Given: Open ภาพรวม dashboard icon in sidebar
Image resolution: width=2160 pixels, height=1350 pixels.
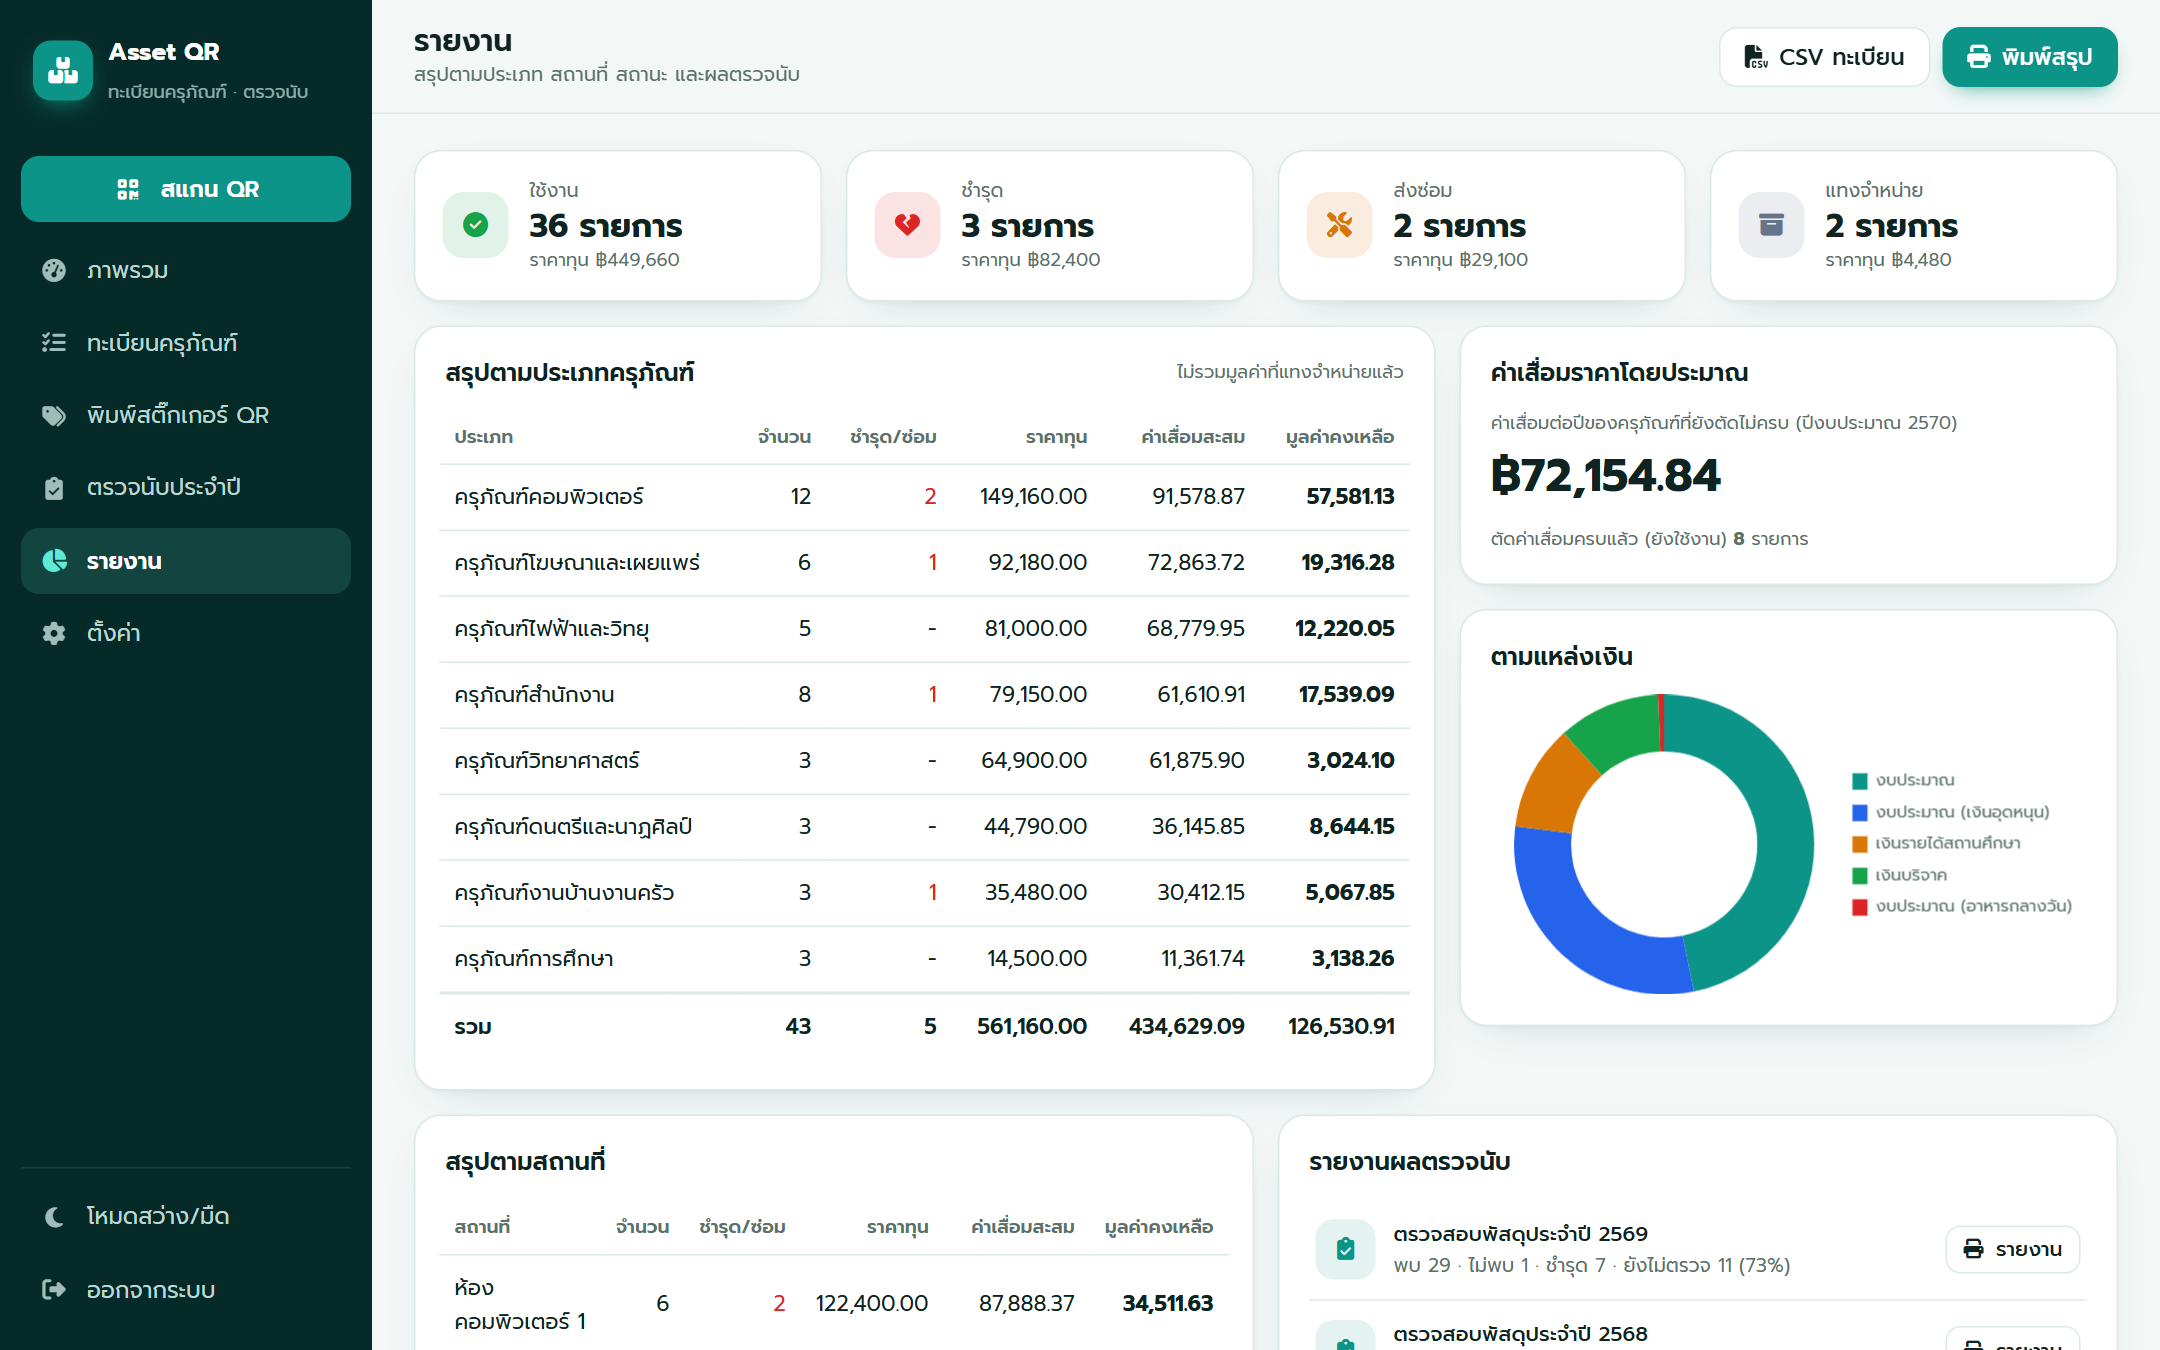Looking at the screenshot, I should [x=54, y=270].
